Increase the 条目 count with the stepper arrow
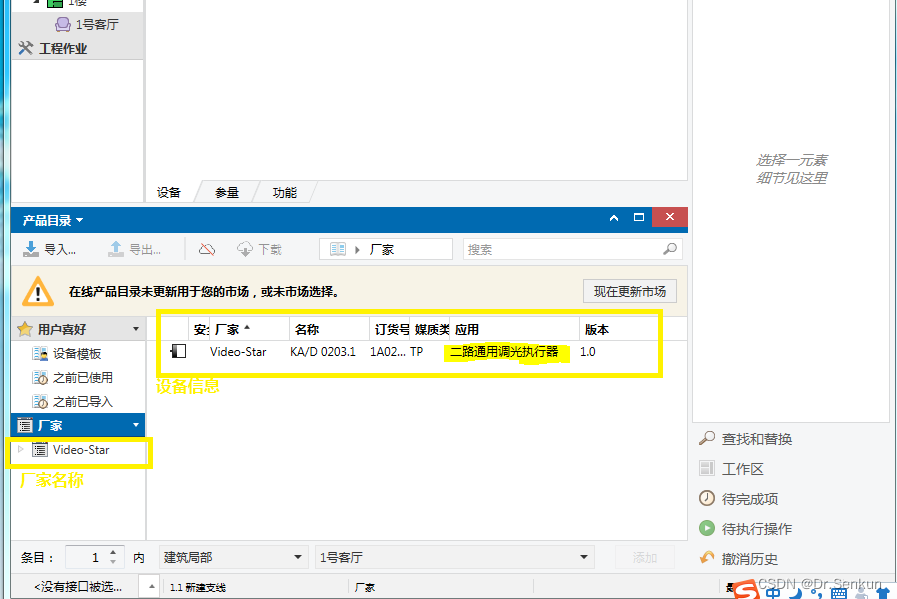 pyautogui.click(x=113, y=553)
